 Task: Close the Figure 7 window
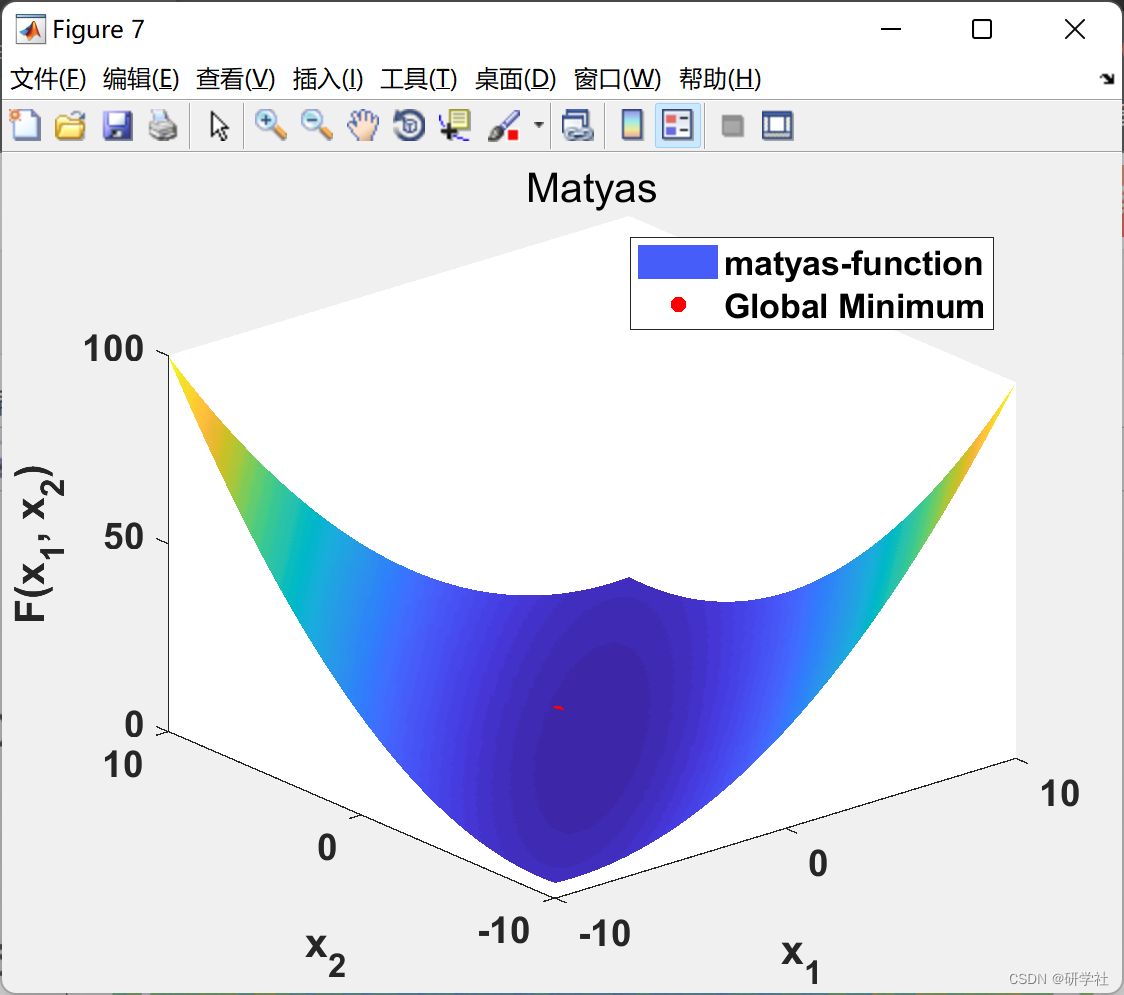tap(1075, 29)
